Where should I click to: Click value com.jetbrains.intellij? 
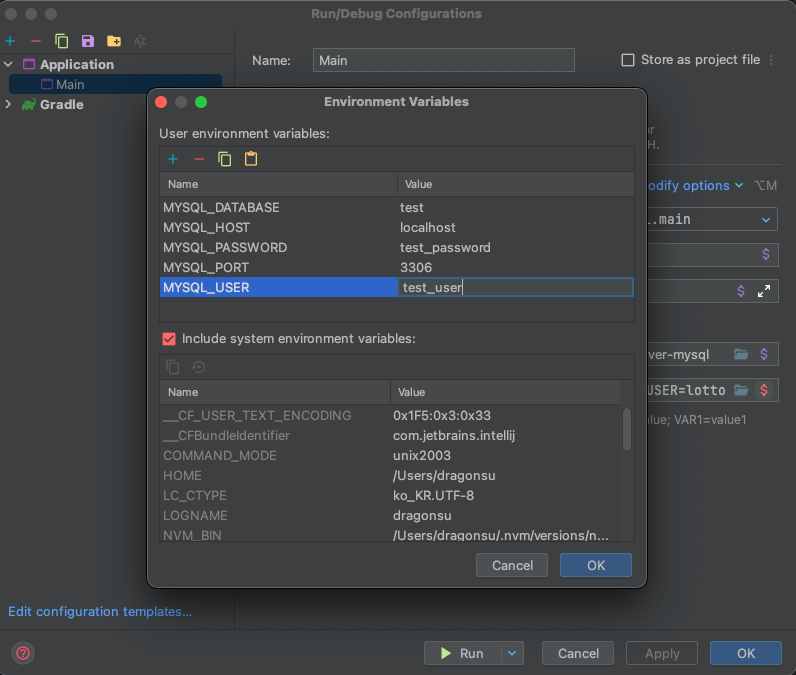pyautogui.click(x=454, y=435)
